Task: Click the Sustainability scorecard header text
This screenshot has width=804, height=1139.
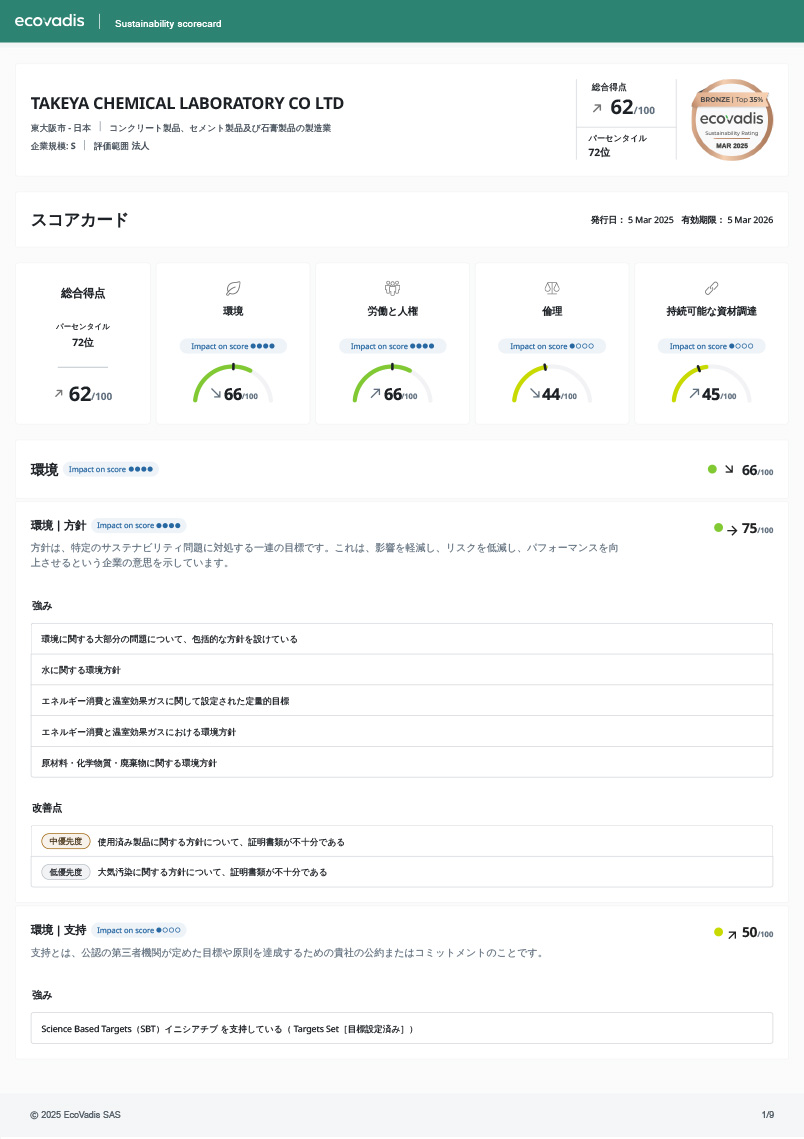Action: coord(168,24)
